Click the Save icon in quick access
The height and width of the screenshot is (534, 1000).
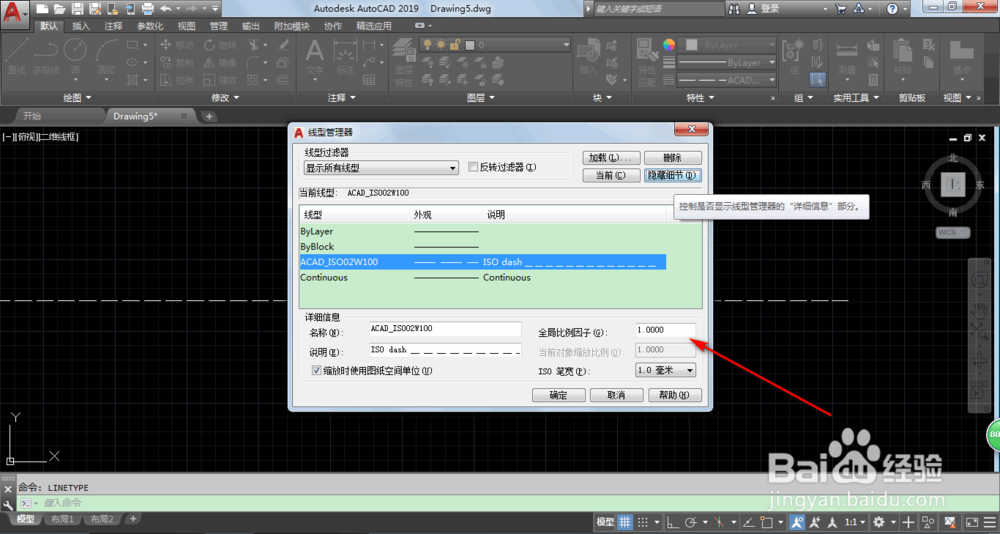click(77, 9)
